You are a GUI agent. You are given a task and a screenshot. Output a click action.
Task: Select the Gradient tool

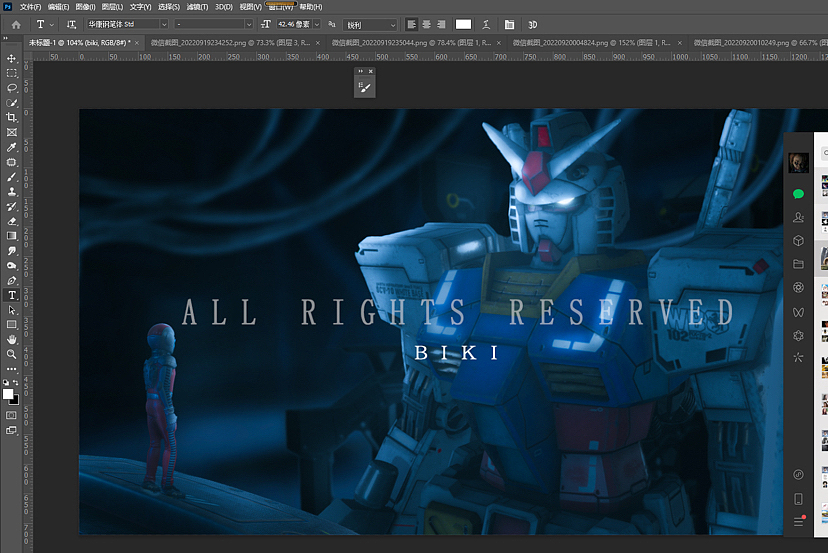pos(12,236)
